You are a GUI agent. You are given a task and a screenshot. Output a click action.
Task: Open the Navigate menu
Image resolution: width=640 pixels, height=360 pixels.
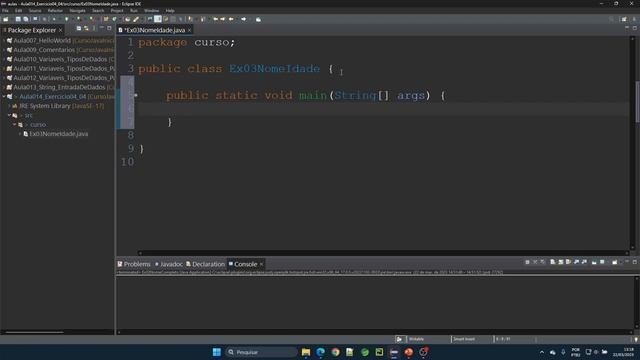click(x=77, y=11)
